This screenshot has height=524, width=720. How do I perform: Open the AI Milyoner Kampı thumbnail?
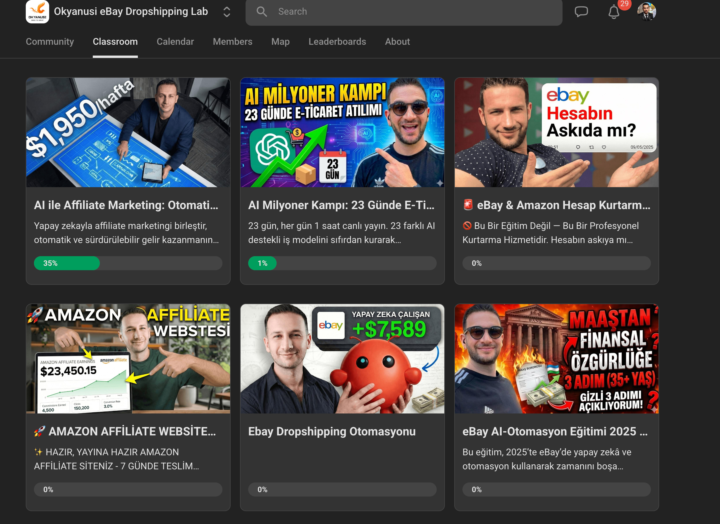[x=342, y=132]
